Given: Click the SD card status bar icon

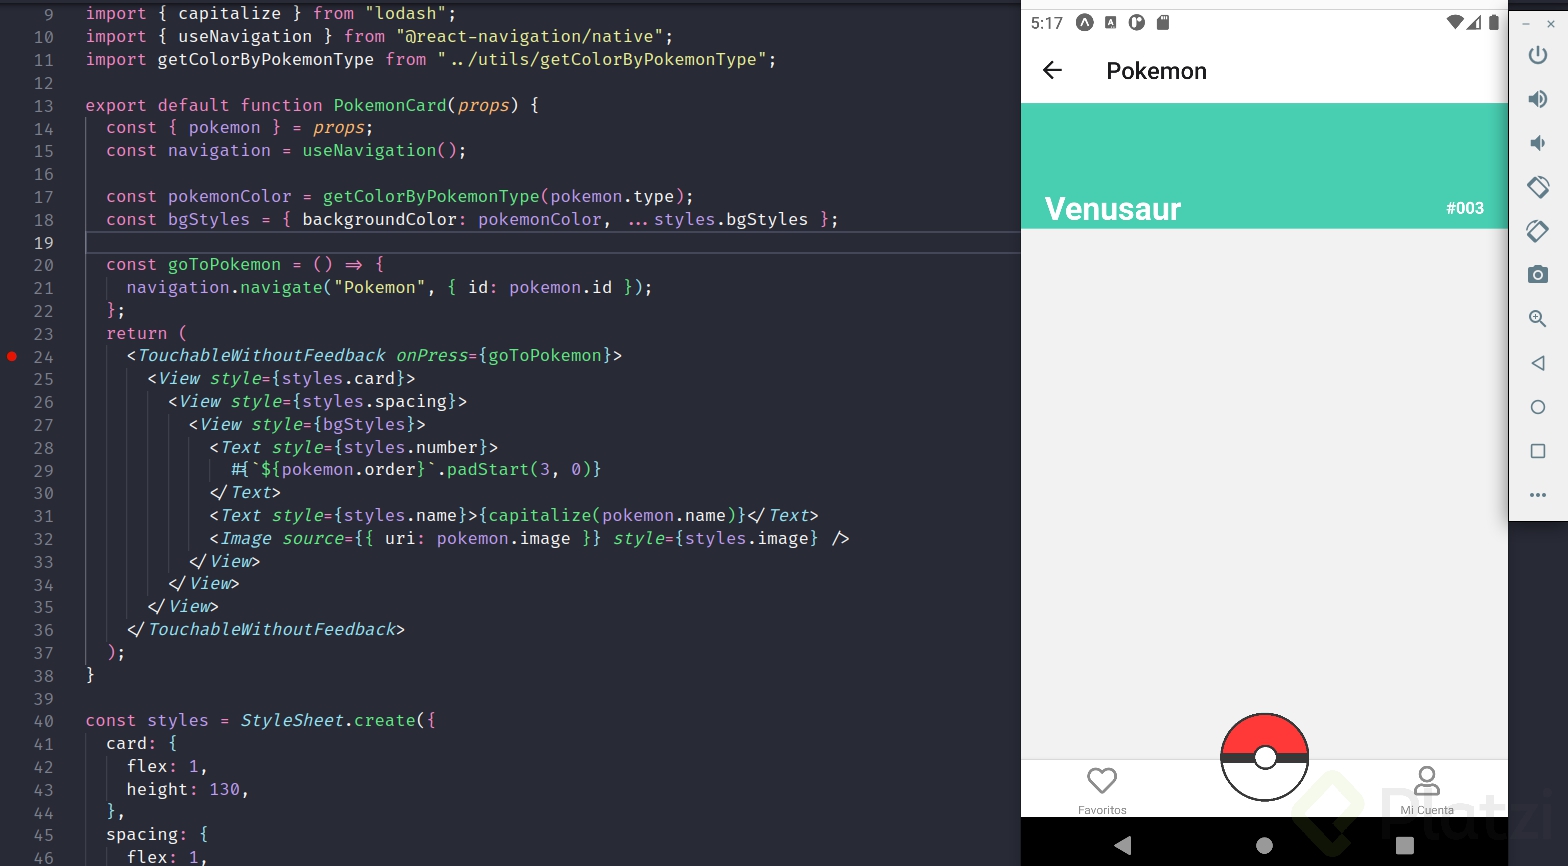Looking at the screenshot, I should pyautogui.click(x=1163, y=22).
